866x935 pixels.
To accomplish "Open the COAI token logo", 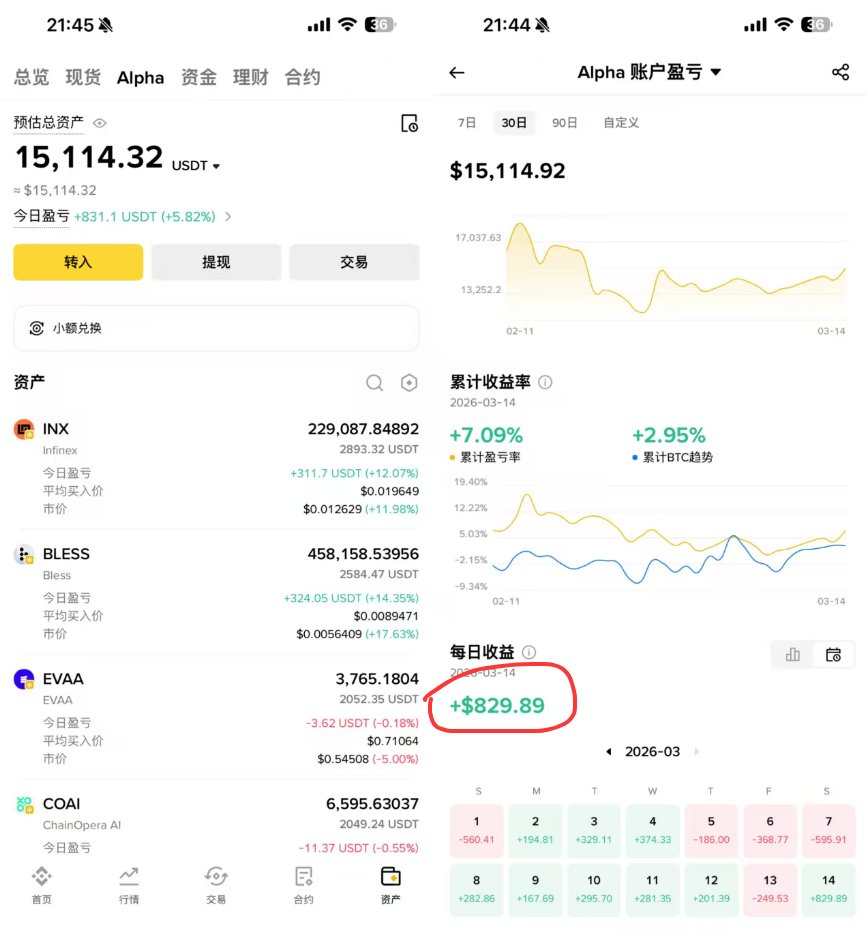I will 24,804.
